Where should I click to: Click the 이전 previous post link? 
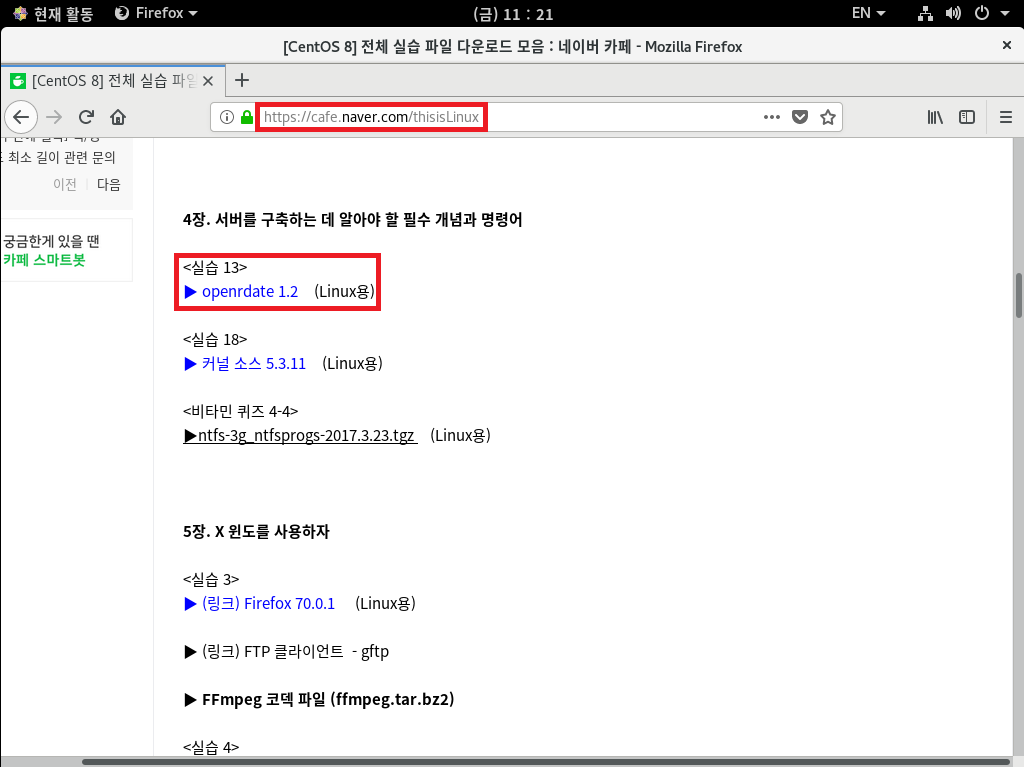pos(65,184)
